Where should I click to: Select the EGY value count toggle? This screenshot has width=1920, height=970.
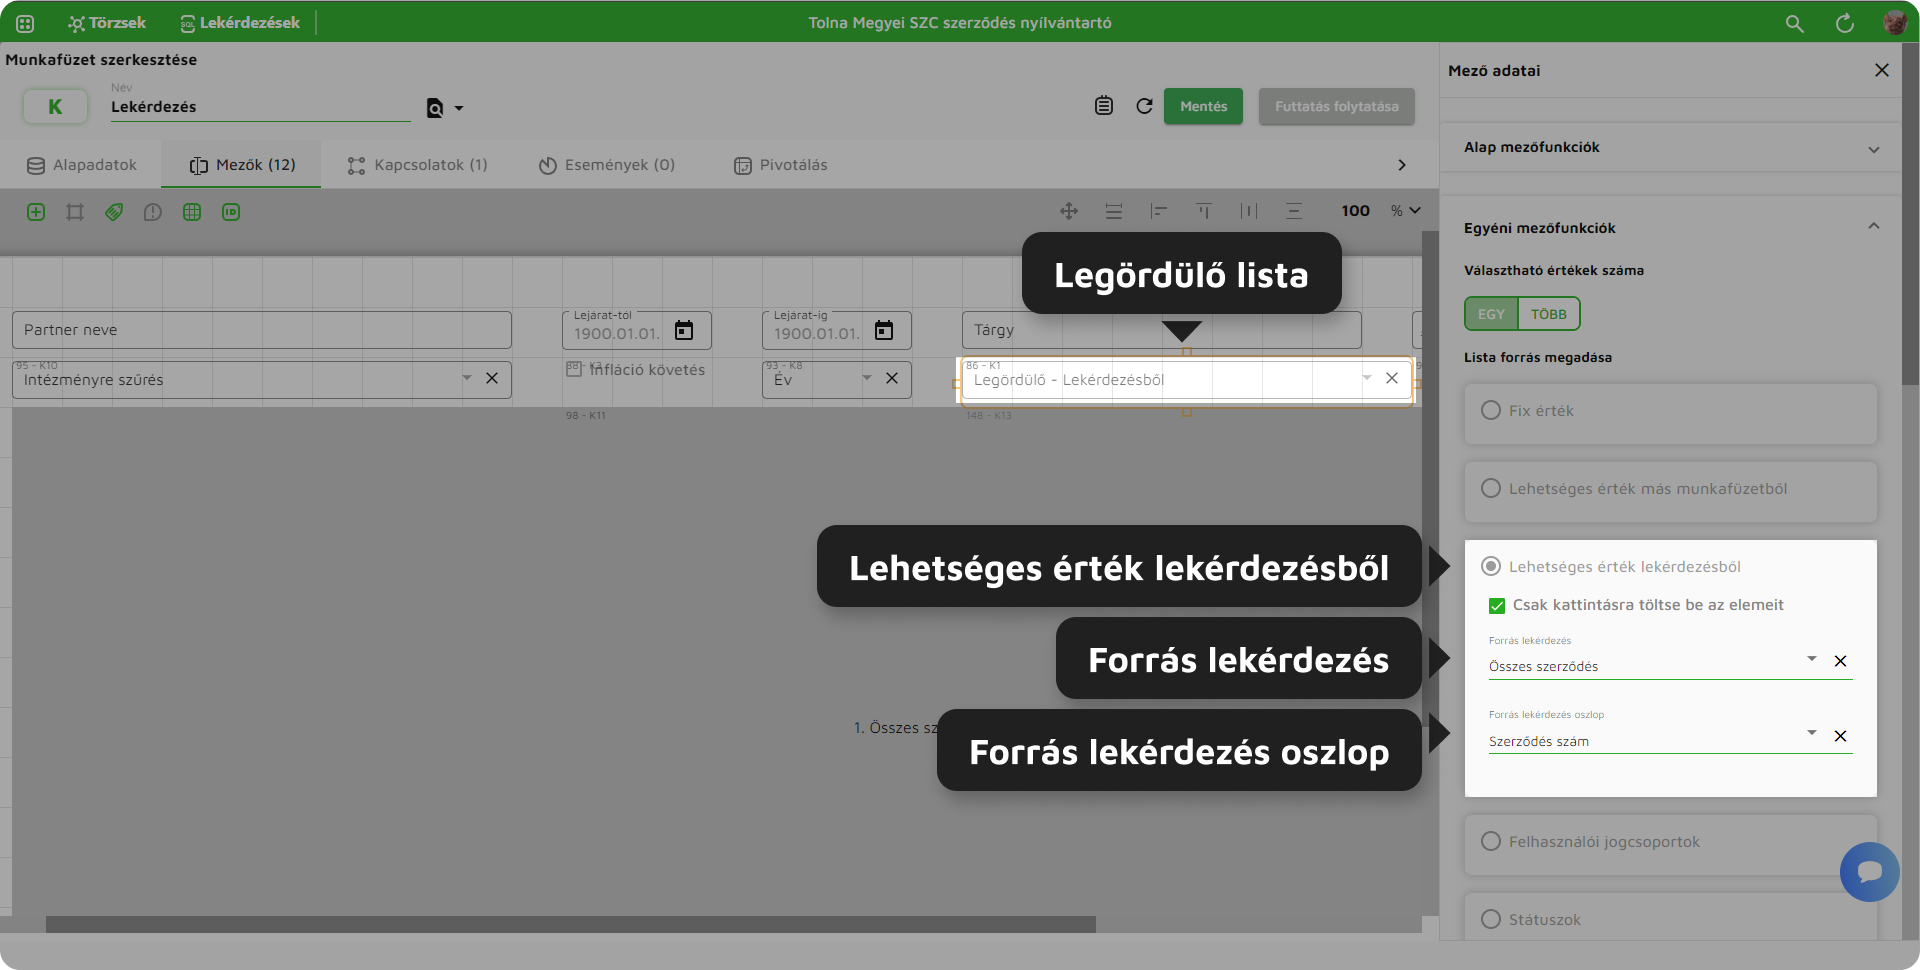pyautogui.click(x=1491, y=314)
